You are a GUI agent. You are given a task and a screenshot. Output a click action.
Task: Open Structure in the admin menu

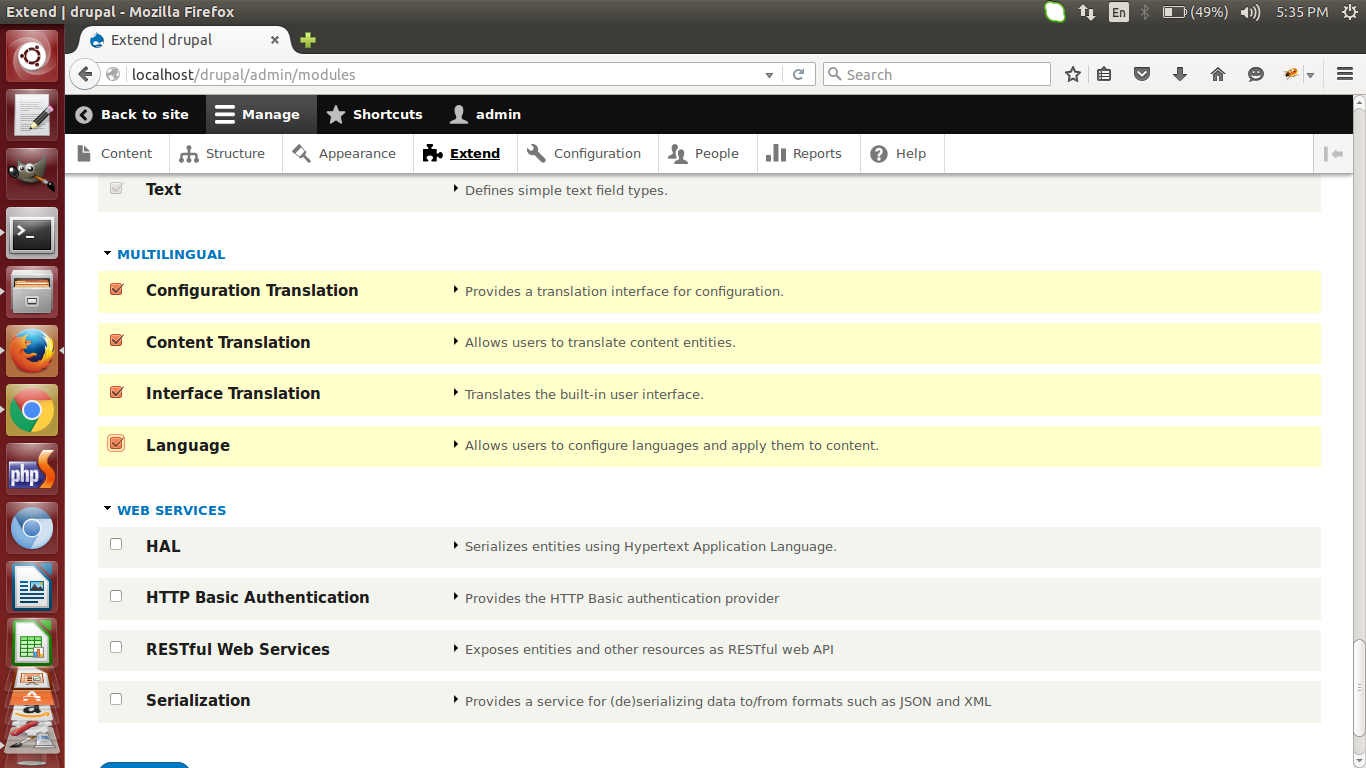tap(224, 153)
